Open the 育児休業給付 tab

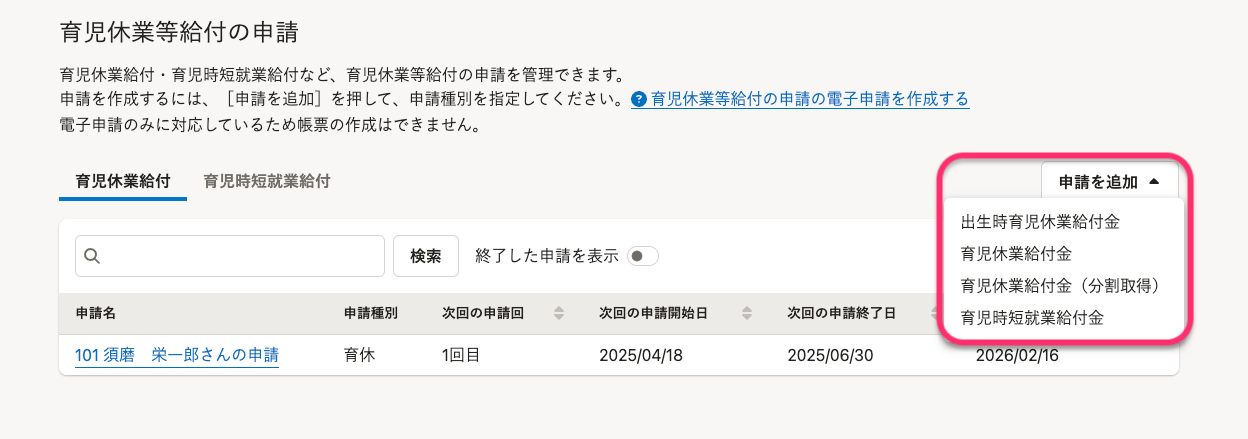point(123,182)
